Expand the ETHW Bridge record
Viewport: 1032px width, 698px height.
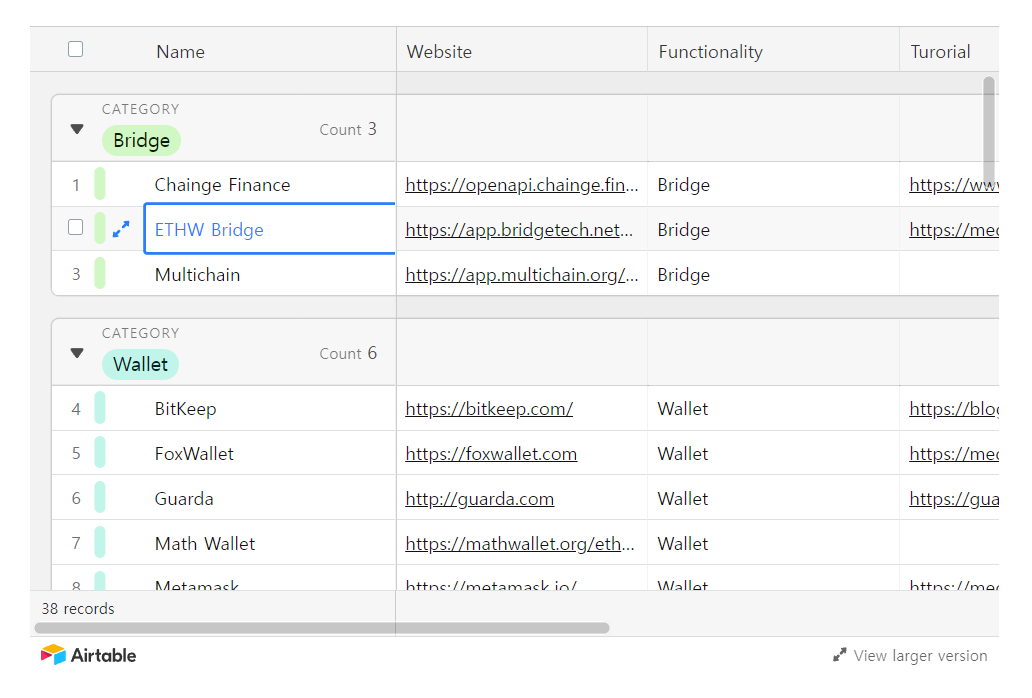121,229
